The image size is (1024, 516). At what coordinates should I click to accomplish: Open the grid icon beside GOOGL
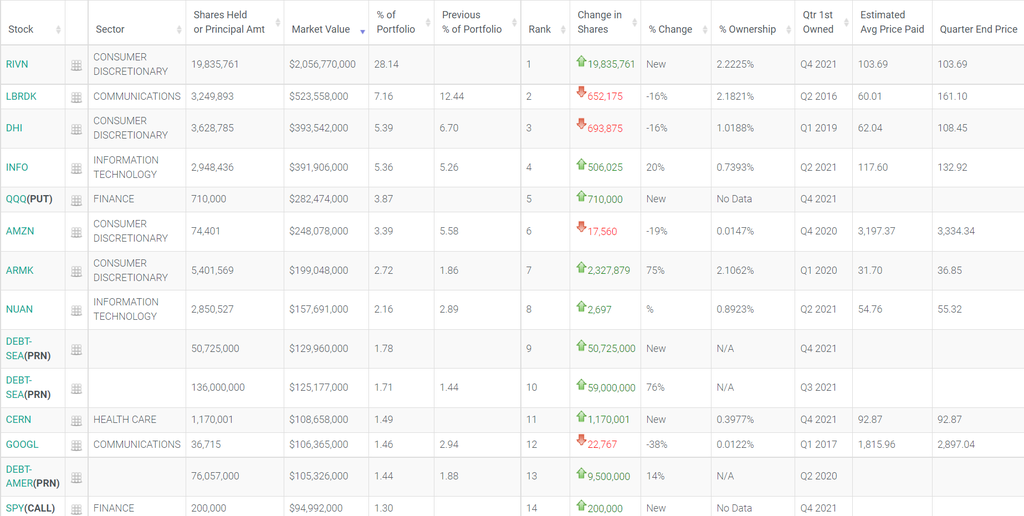[76, 445]
